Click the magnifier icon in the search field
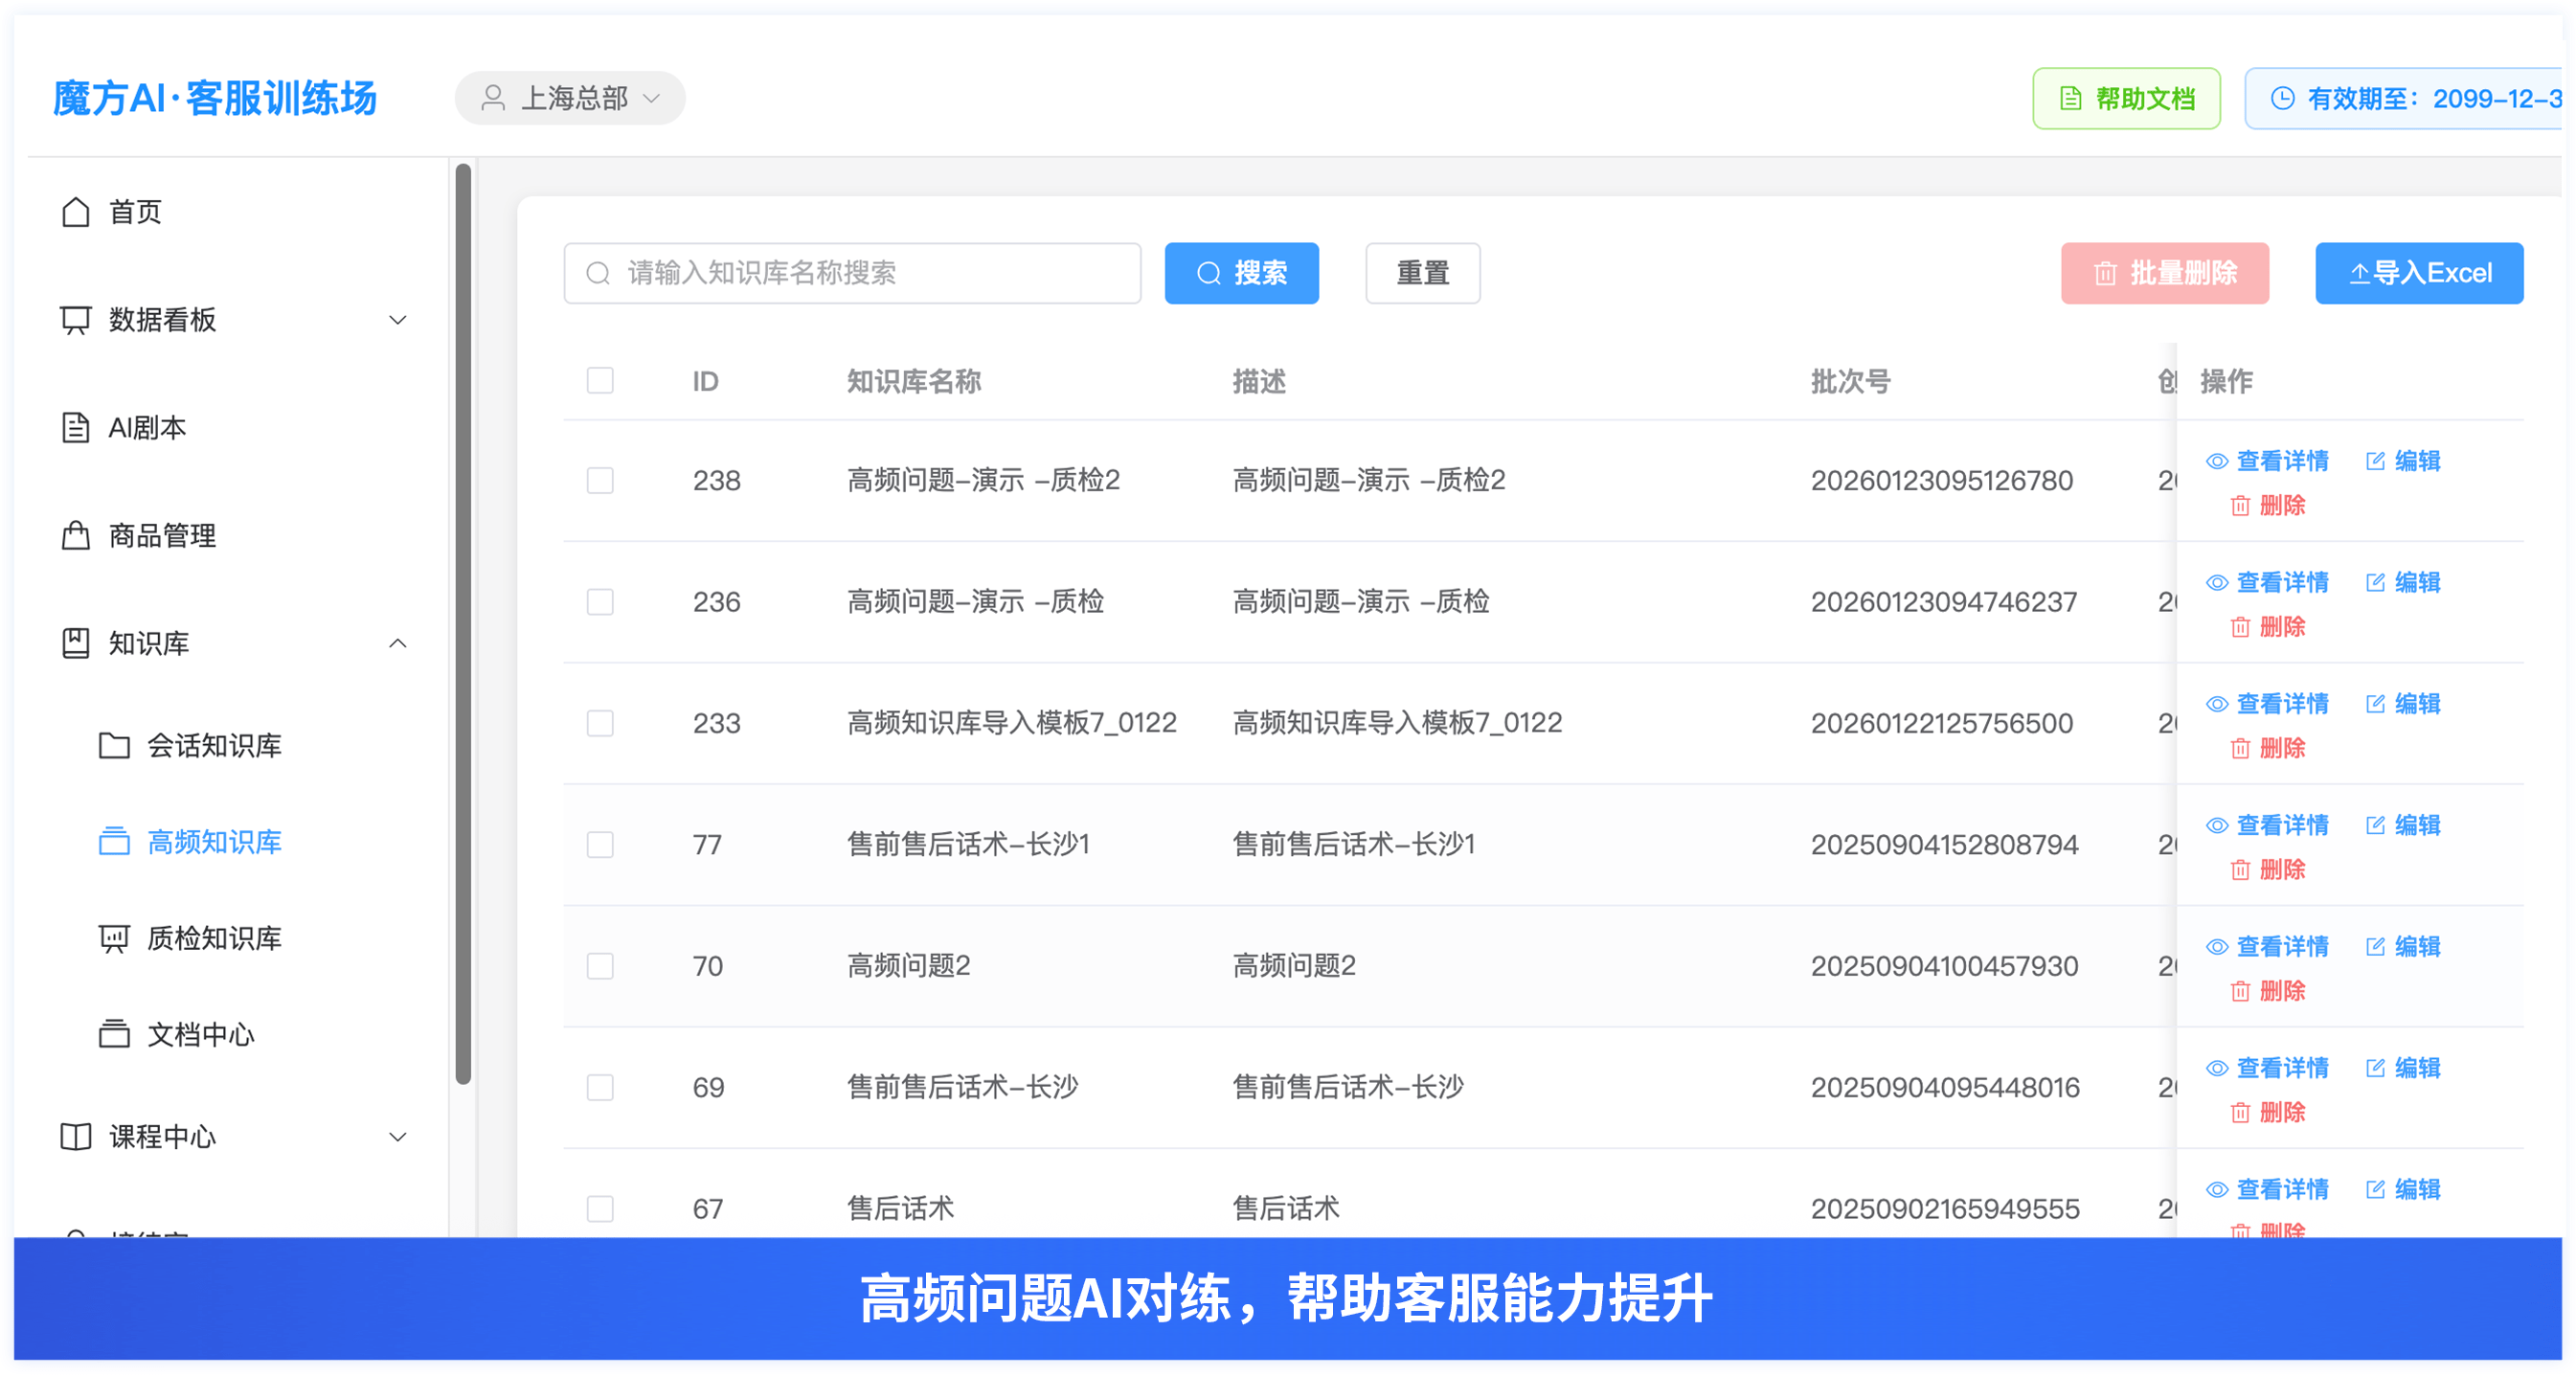2576x1376 pixels. (598, 273)
